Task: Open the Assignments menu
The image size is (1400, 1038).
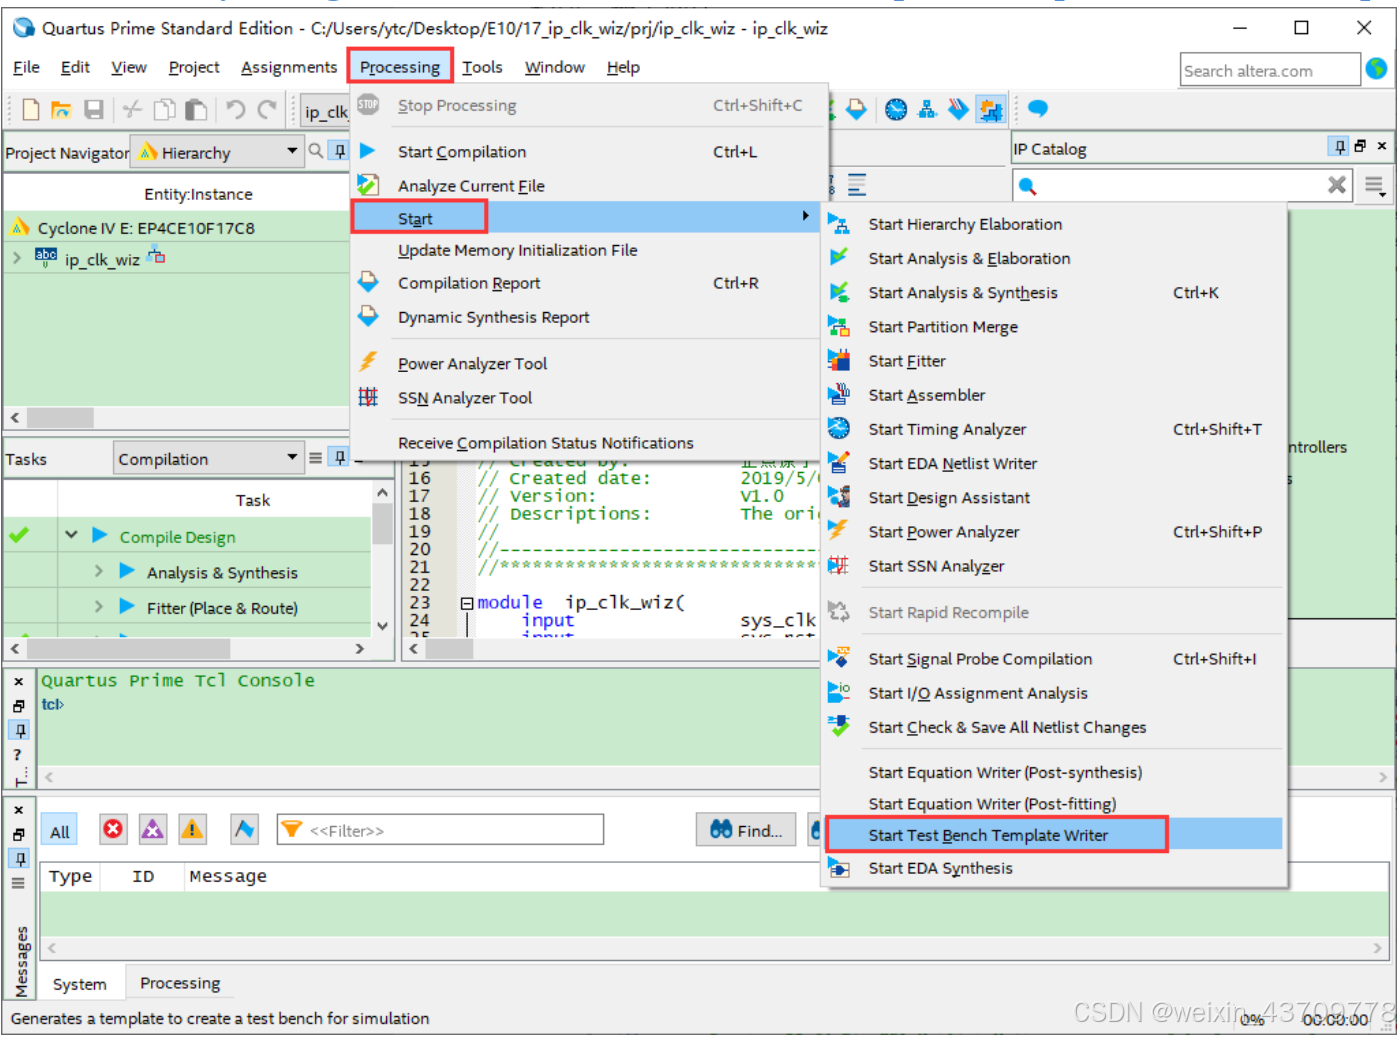Action: 289,67
